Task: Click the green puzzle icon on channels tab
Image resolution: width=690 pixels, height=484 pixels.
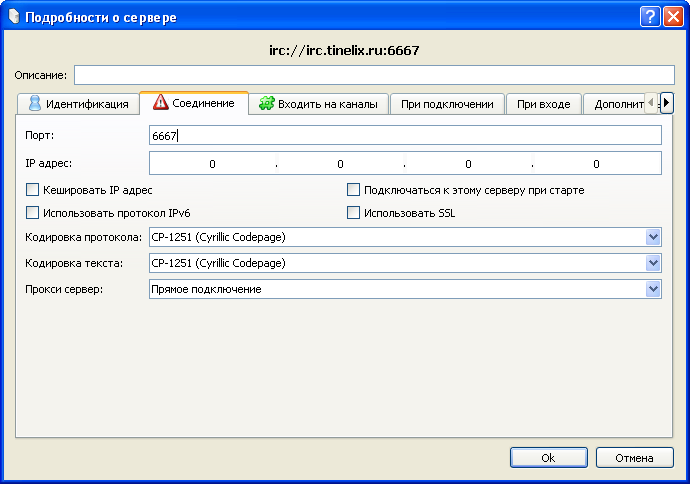Action: pos(266,103)
